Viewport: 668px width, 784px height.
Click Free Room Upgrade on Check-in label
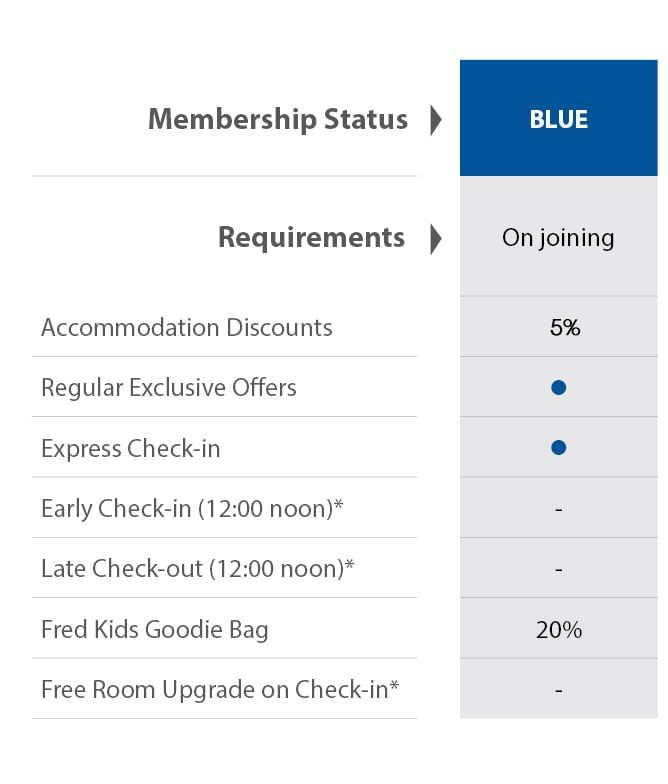click(220, 690)
